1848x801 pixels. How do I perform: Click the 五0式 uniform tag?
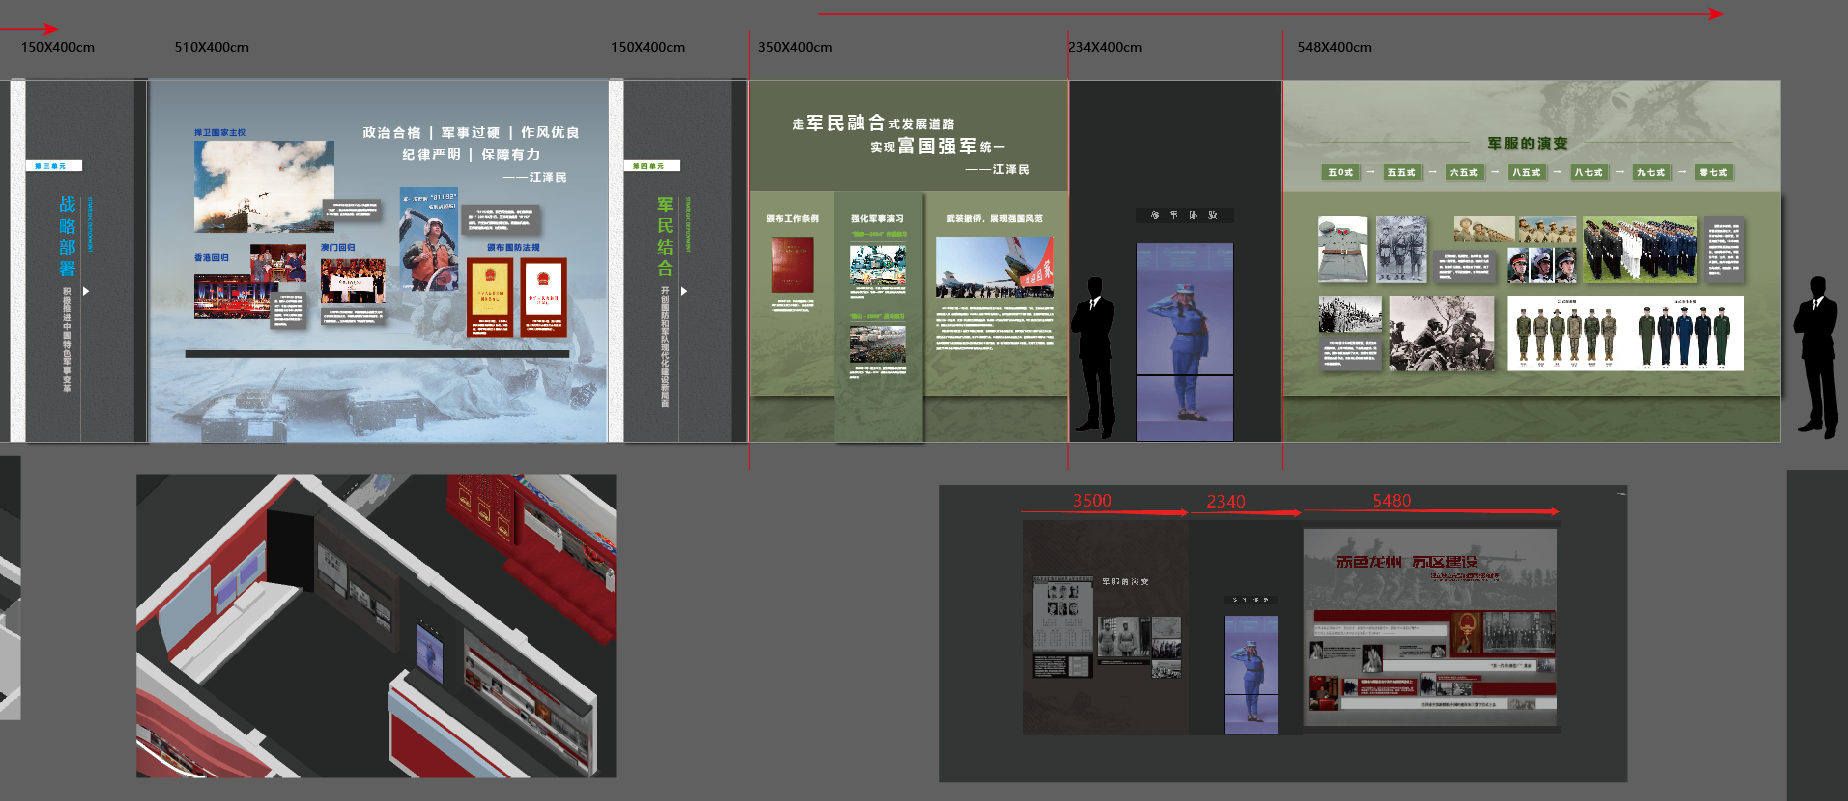pyautogui.click(x=1340, y=172)
